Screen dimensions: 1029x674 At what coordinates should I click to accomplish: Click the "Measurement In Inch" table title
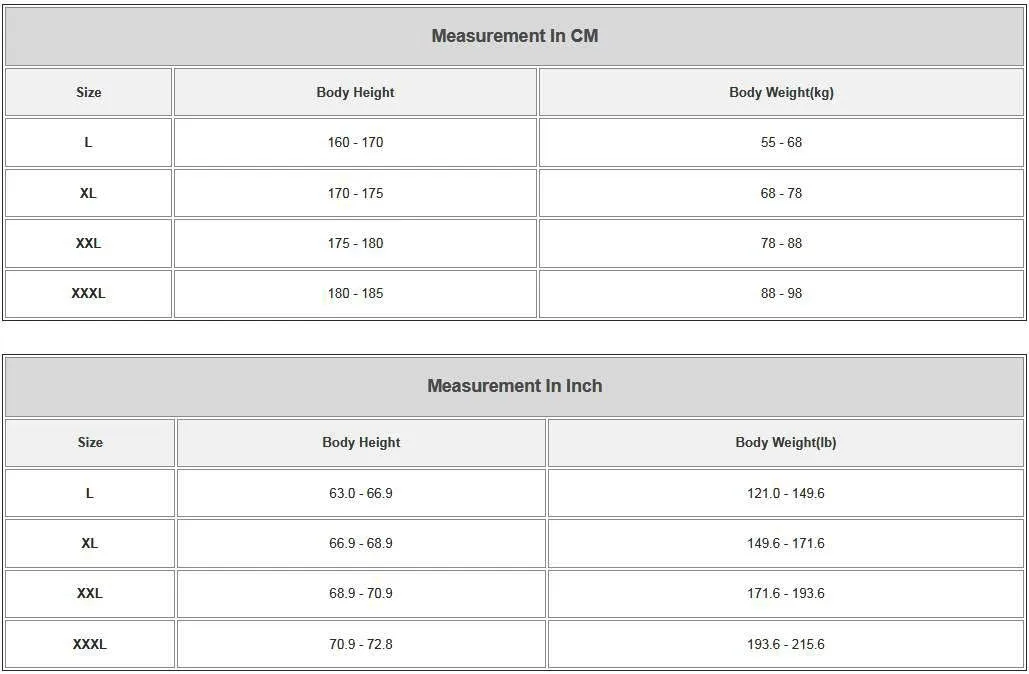click(x=514, y=386)
